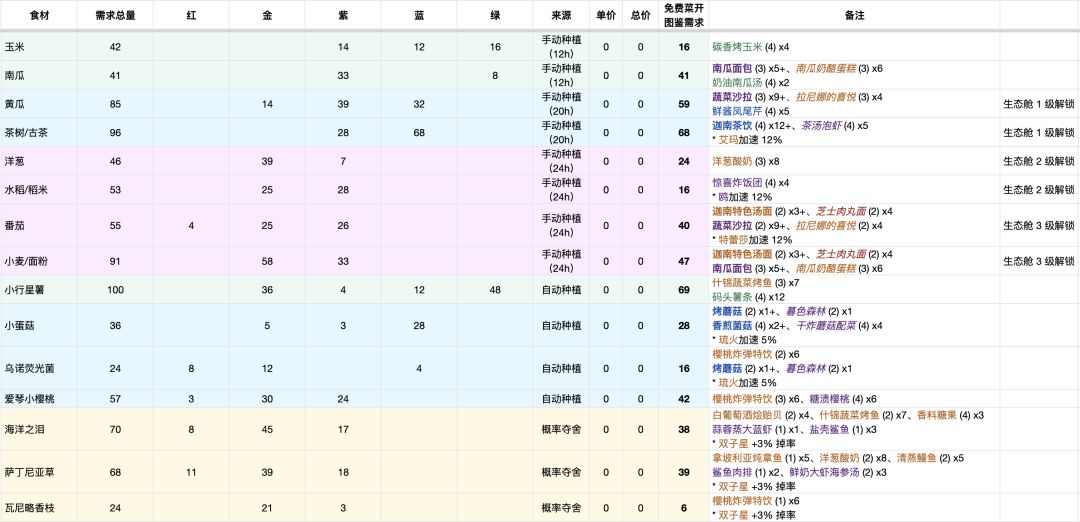Click the 红 column header
This screenshot has width=1080, height=522.
coord(191,15)
